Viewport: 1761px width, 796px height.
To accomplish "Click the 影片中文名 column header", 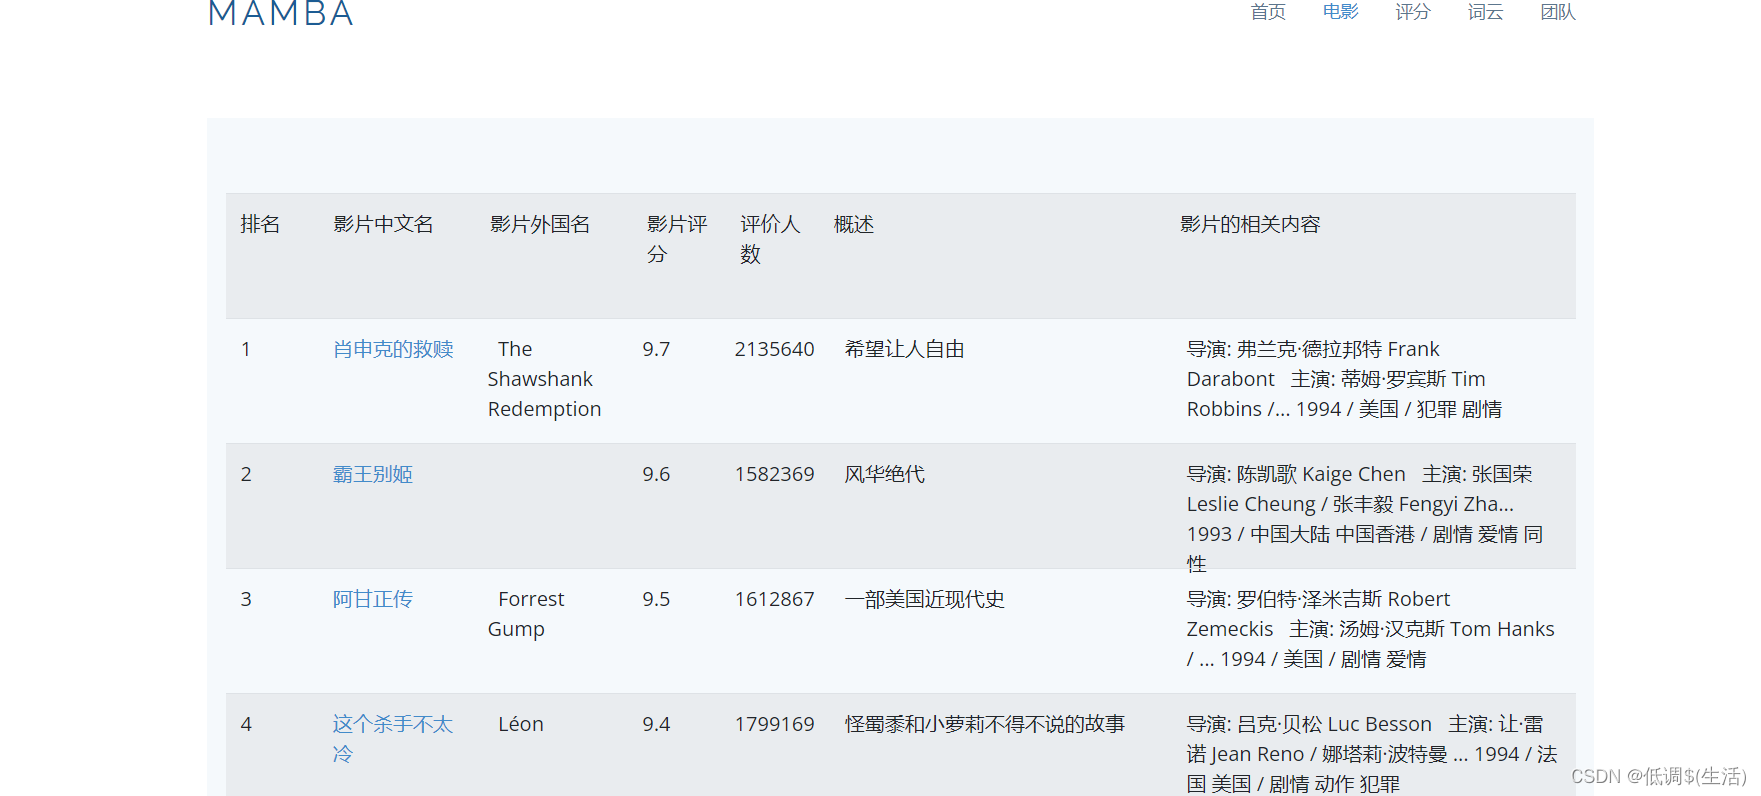I will [383, 224].
